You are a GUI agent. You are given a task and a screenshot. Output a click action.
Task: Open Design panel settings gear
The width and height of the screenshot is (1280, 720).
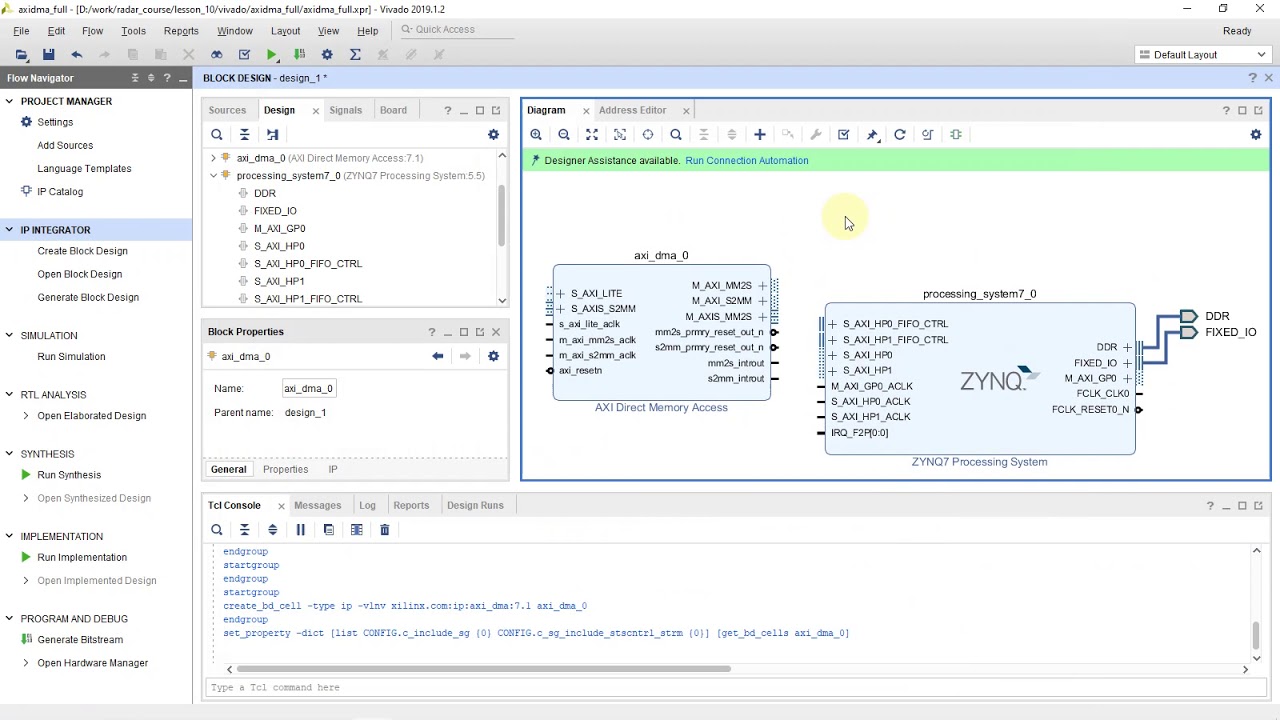tap(493, 135)
